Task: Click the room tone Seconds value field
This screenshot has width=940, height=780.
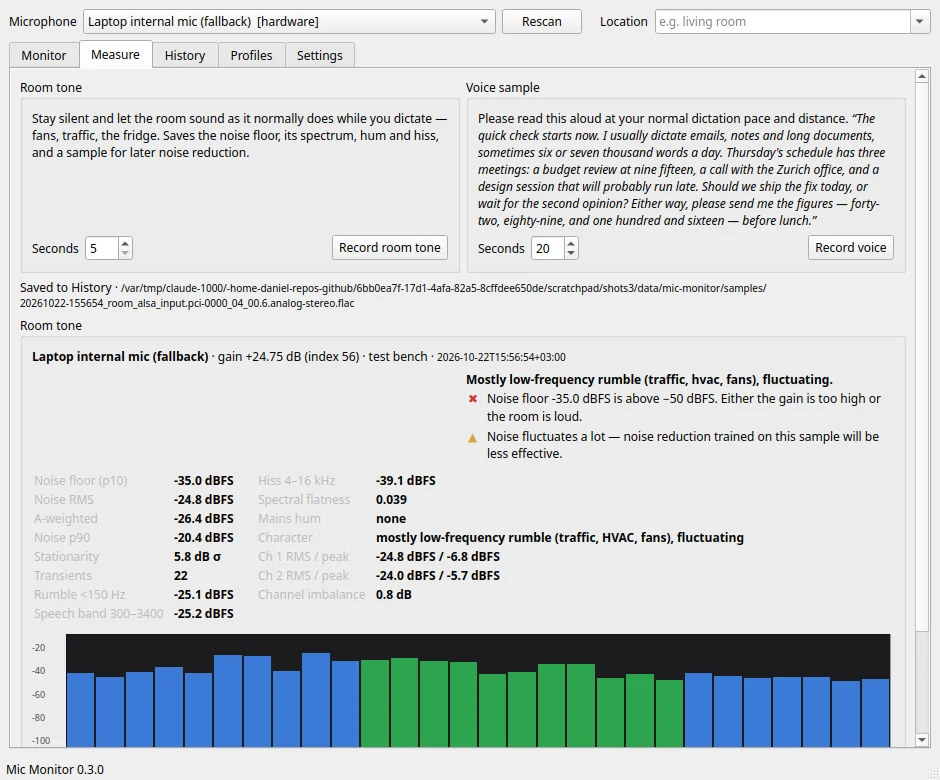Action: (102, 248)
